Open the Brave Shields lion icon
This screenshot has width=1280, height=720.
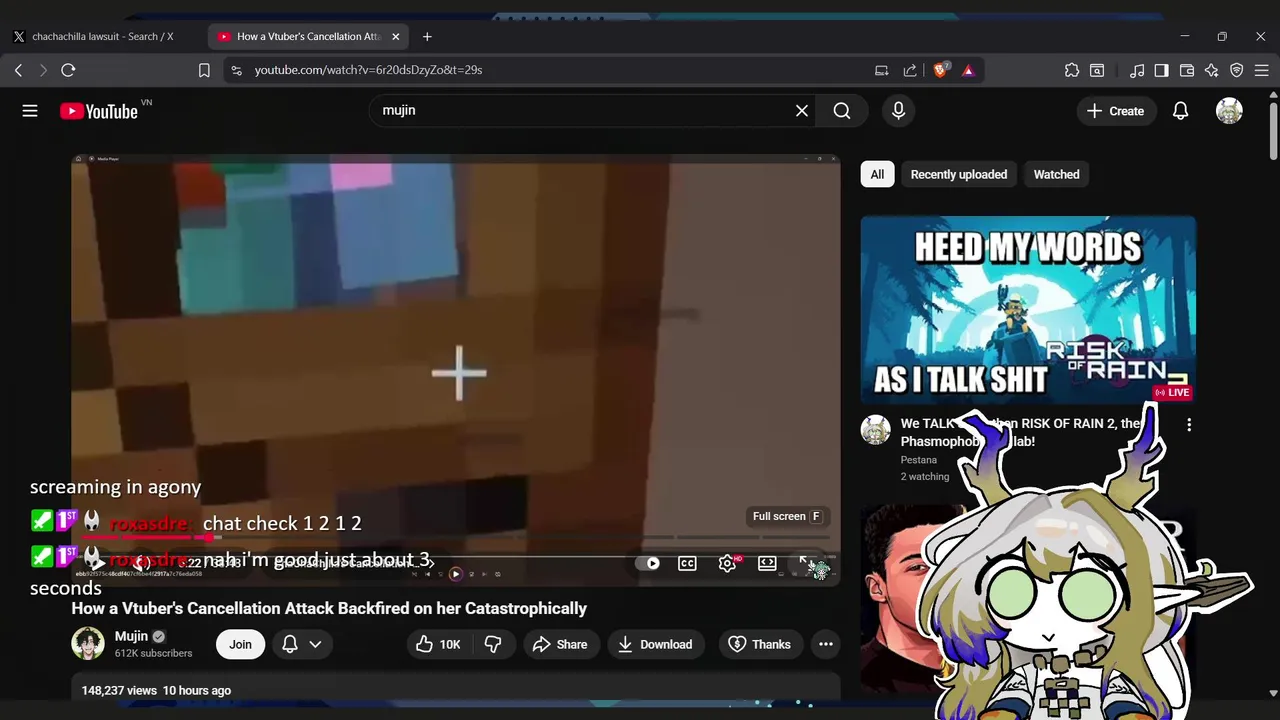click(x=940, y=70)
